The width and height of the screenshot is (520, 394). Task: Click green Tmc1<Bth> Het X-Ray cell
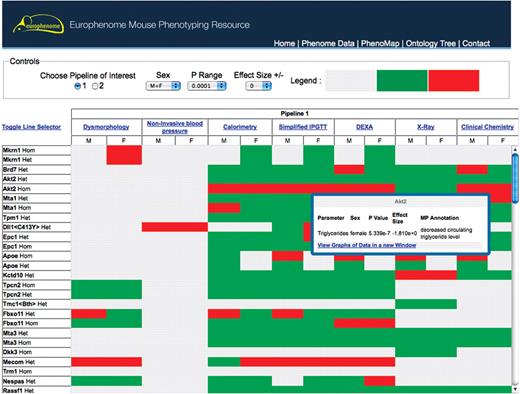[x=426, y=304]
